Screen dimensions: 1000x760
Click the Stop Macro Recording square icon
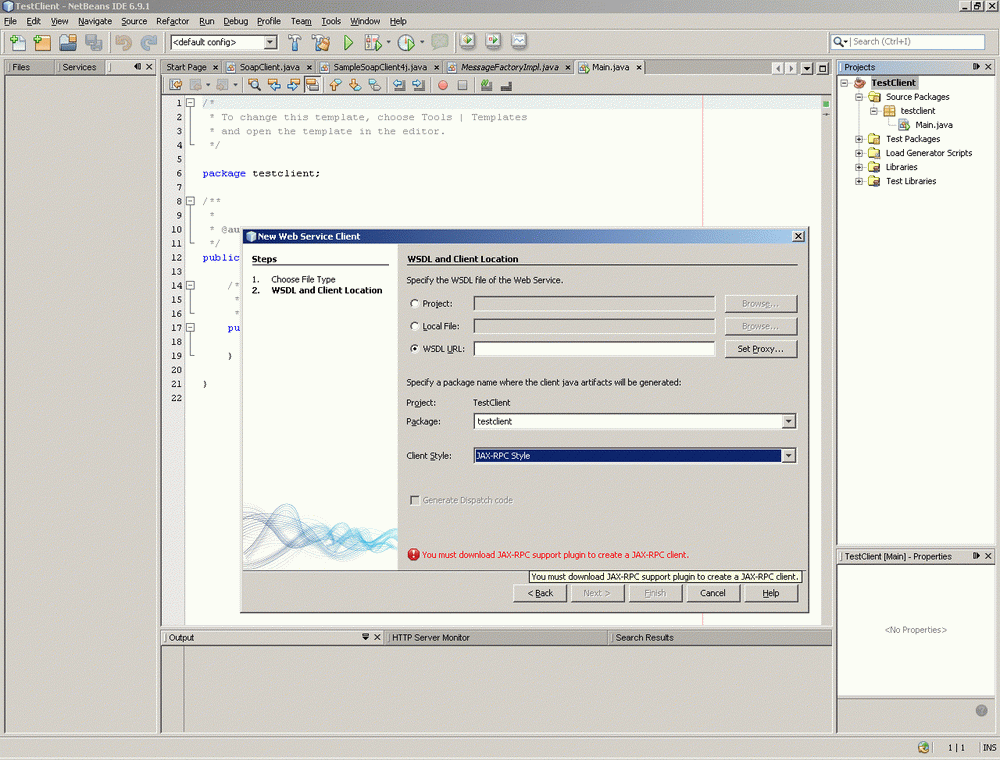[462, 85]
